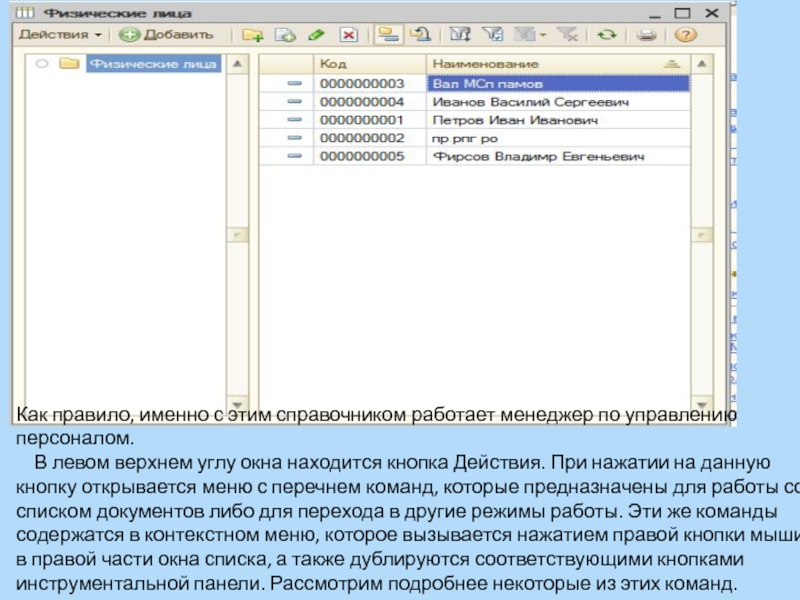Click the mark for deletion icon
This screenshot has width=800, height=600.
[348, 34]
